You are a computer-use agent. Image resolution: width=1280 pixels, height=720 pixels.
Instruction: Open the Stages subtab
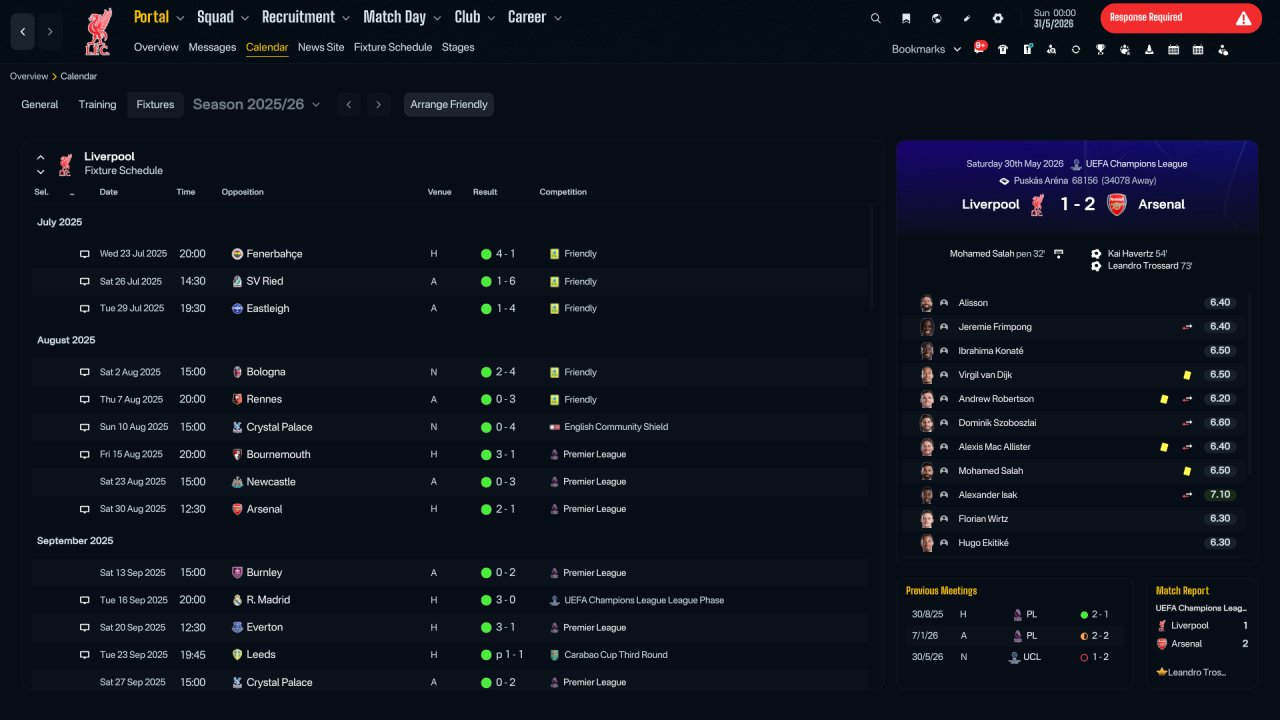tap(458, 47)
